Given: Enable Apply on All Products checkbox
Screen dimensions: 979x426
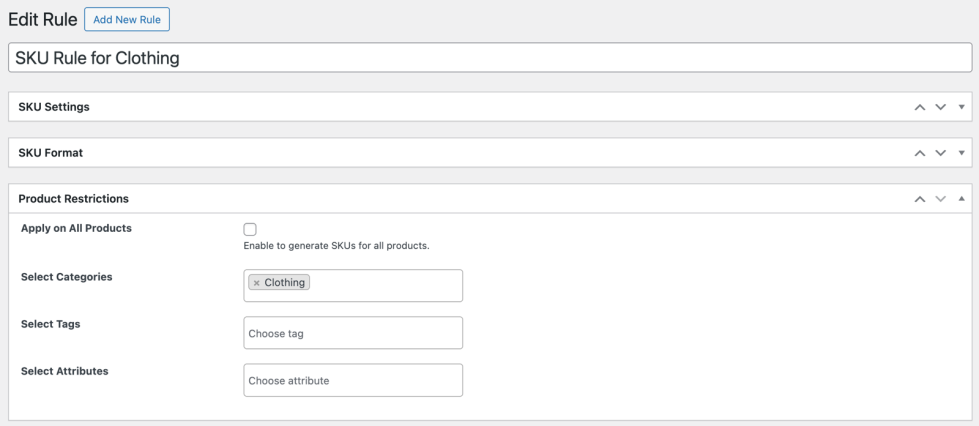Looking at the screenshot, I should tap(250, 229).
